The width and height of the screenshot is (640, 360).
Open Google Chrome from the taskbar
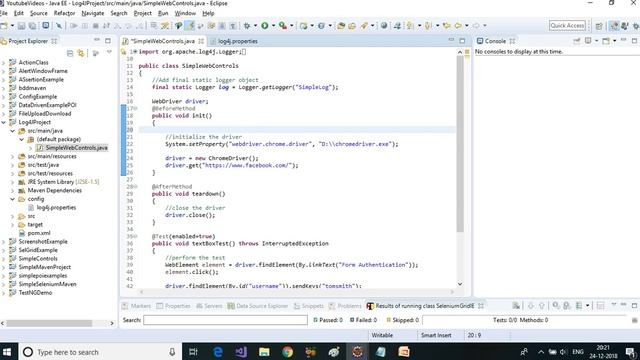pyautogui.click(x=287, y=351)
